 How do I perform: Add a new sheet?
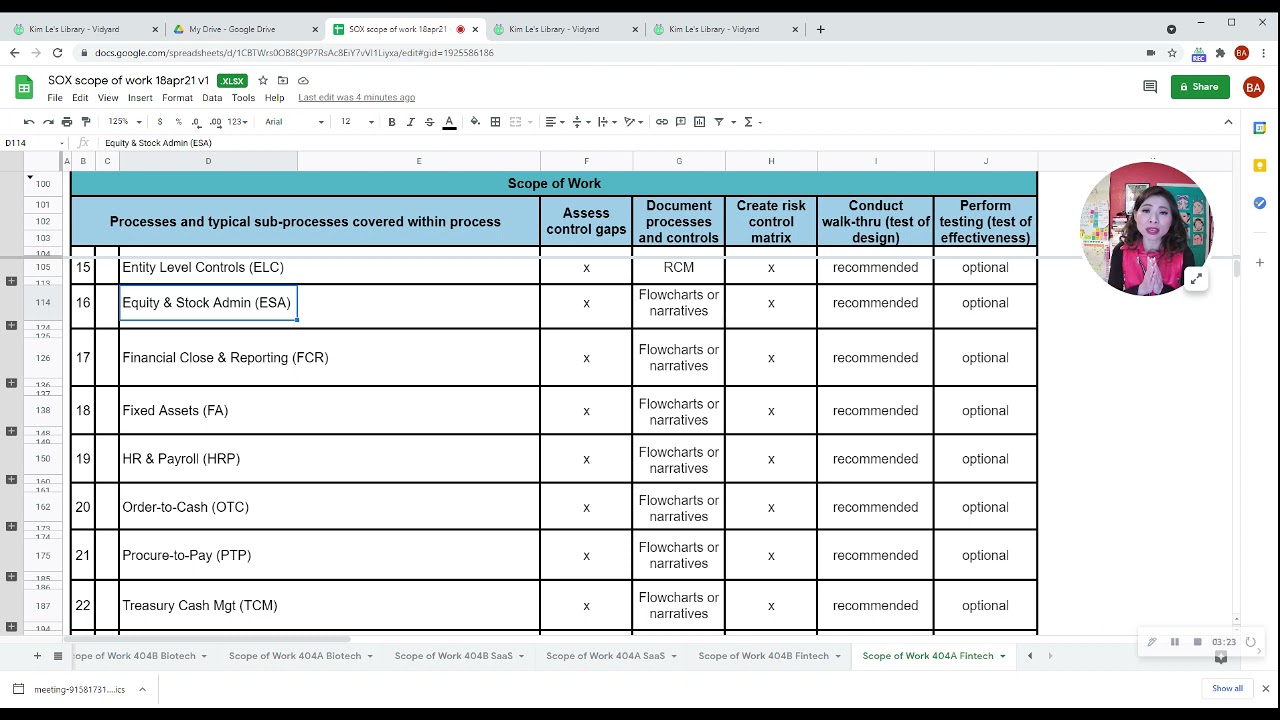(x=37, y=656)
